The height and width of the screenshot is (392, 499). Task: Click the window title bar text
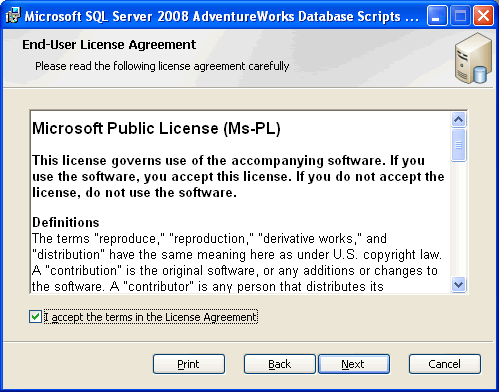222,16
